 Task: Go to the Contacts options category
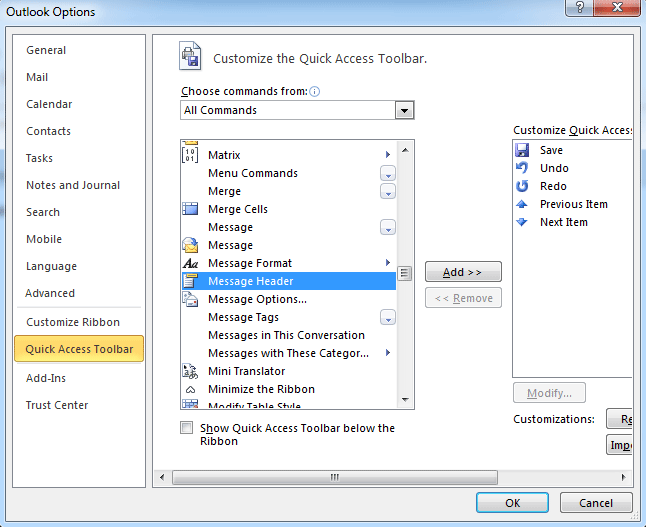tap(79, 131)
